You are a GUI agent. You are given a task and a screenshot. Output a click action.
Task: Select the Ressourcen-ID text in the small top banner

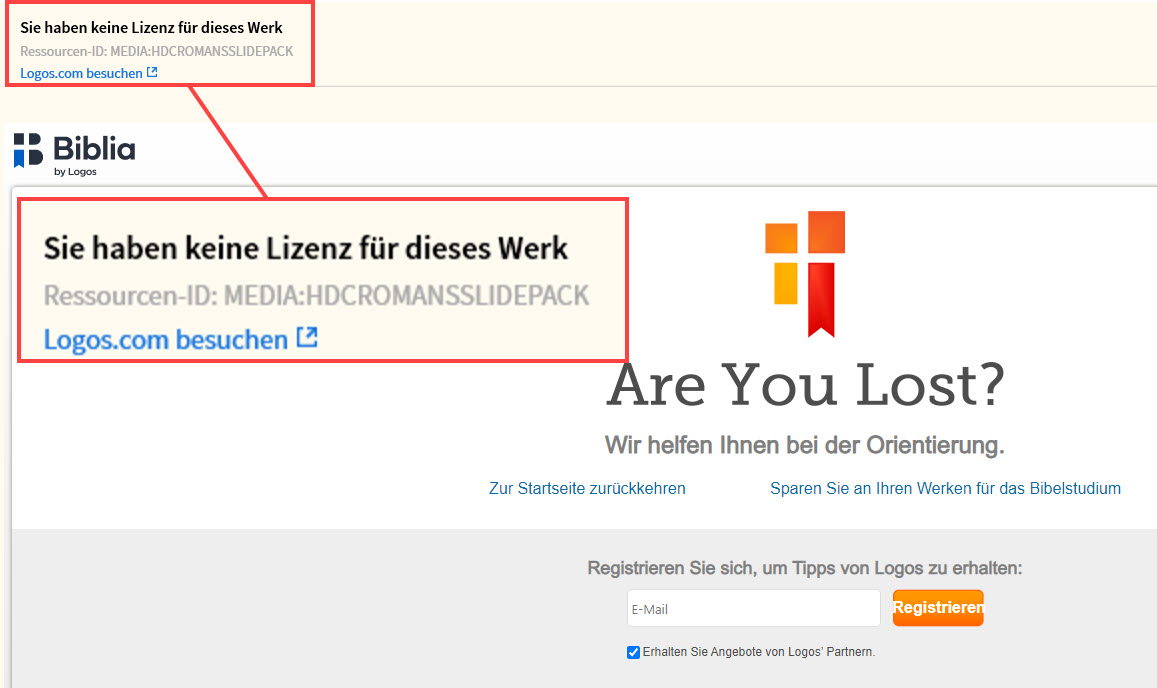[156, 51]
